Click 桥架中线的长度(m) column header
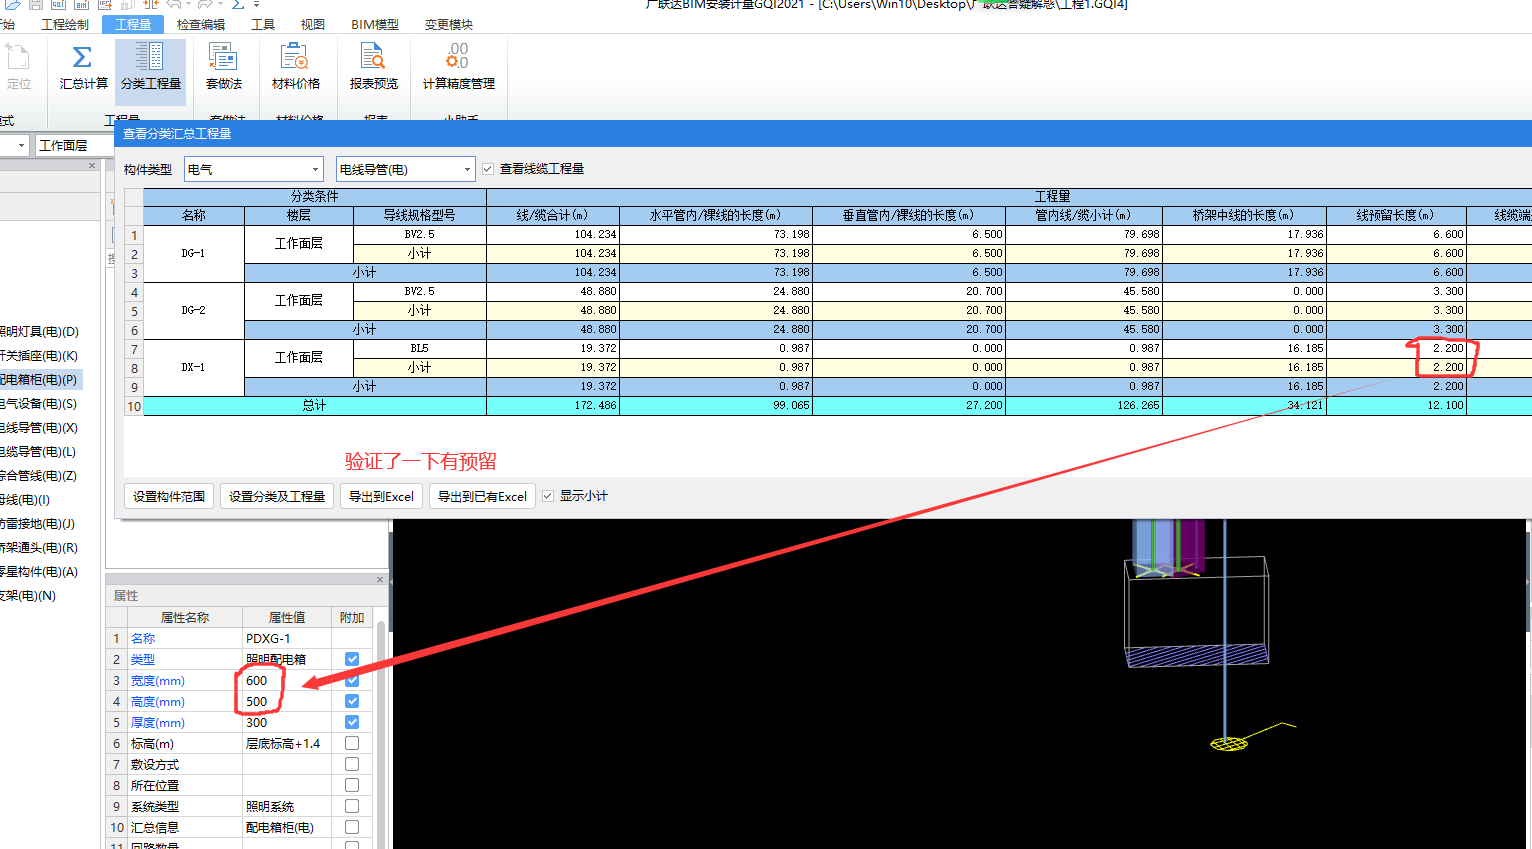 [1244, 215]
